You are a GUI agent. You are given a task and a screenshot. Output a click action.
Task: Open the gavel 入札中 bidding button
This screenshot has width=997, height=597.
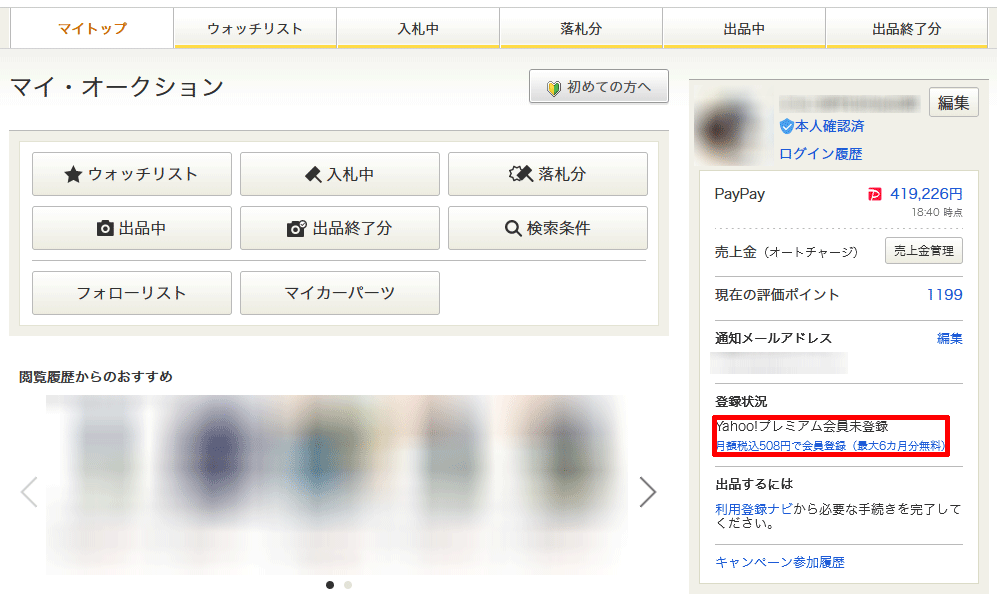point(339,174)
